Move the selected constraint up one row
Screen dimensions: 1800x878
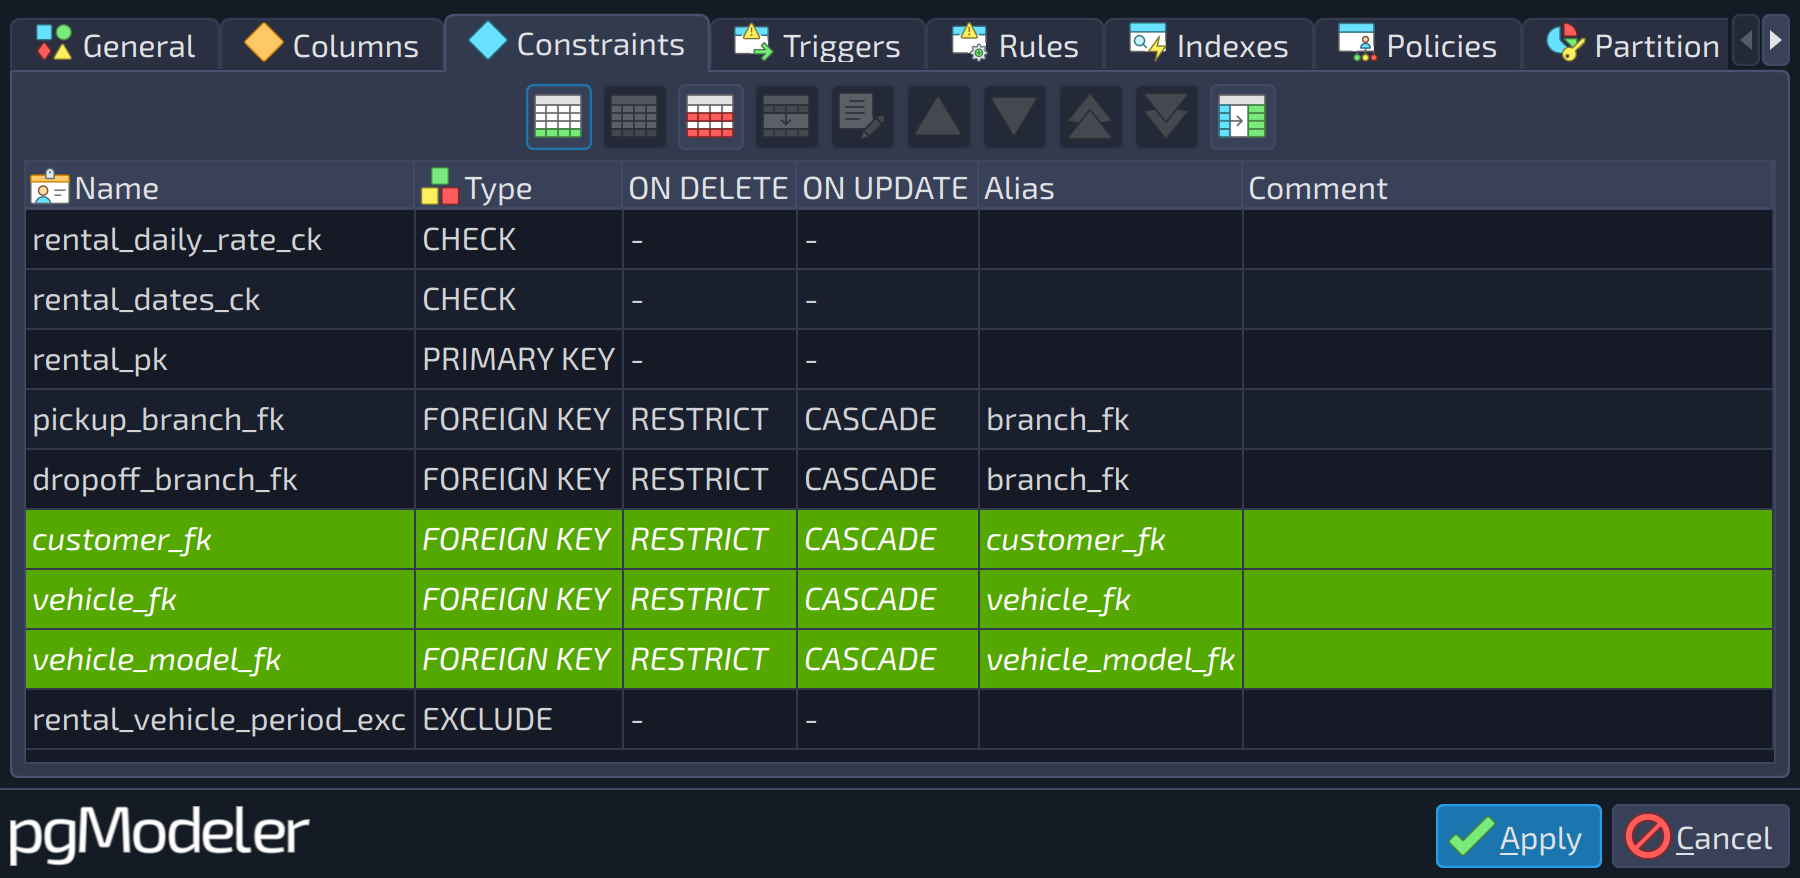click(938, 117)
